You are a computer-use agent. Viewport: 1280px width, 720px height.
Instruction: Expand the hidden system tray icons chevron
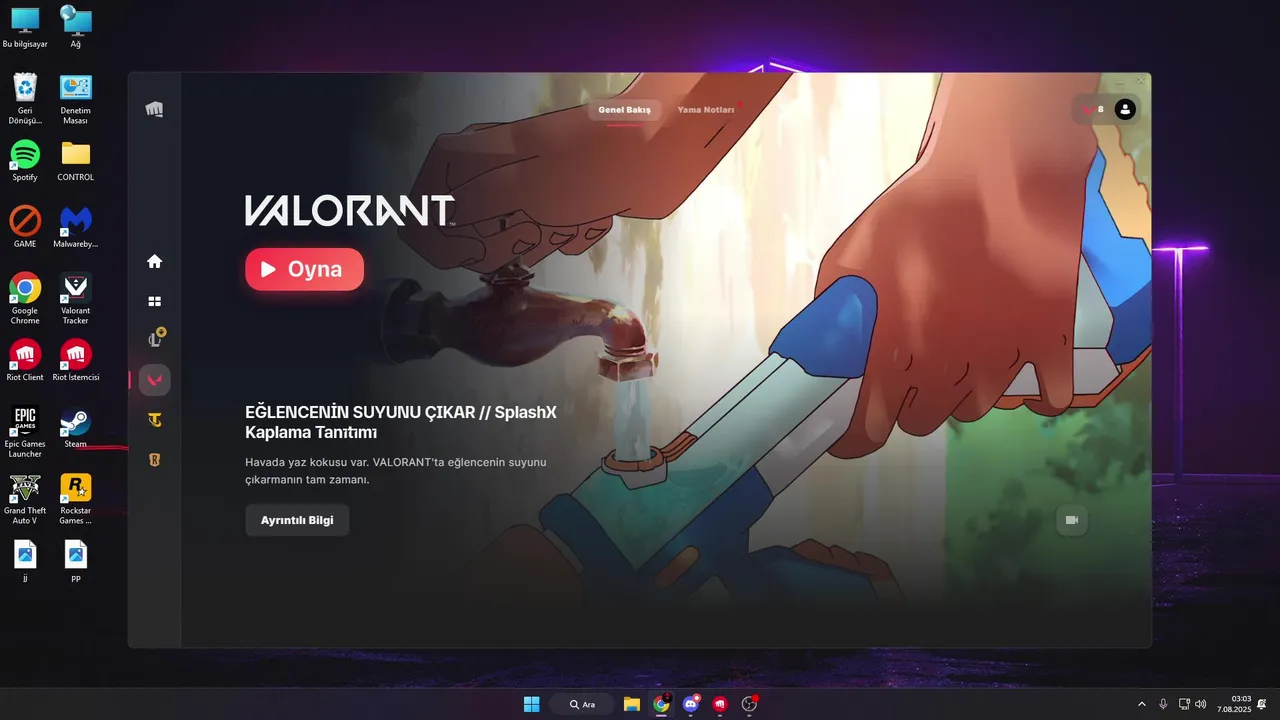1142,704
